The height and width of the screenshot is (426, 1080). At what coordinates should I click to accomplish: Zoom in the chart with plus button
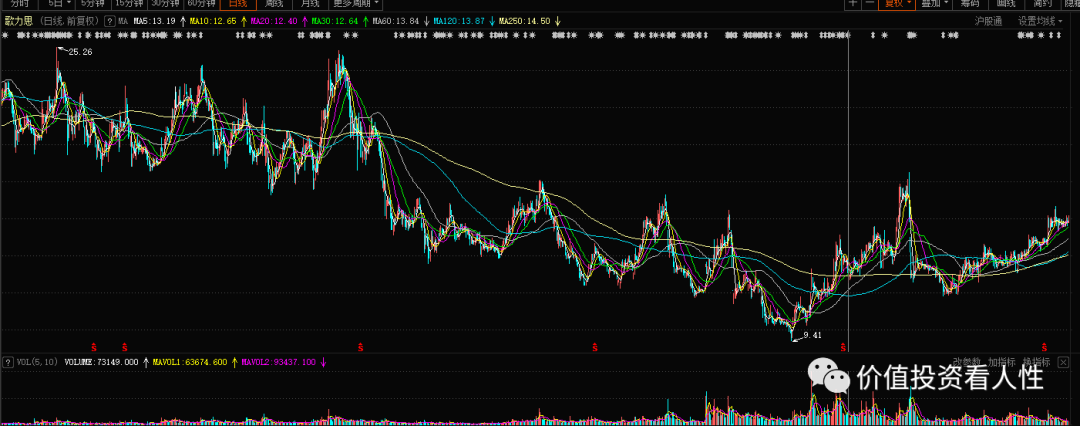pos(853,3)
